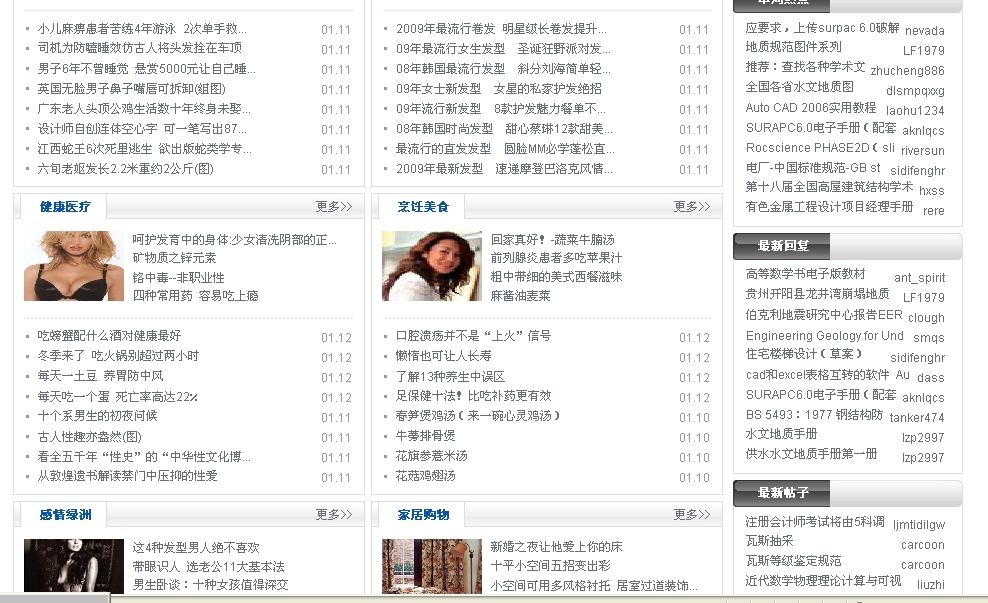Viewport: 988px width, 603px height.
Task: Select the 烹饪美食 section tab
Action: pyautogui.click(x=423, y=207)
